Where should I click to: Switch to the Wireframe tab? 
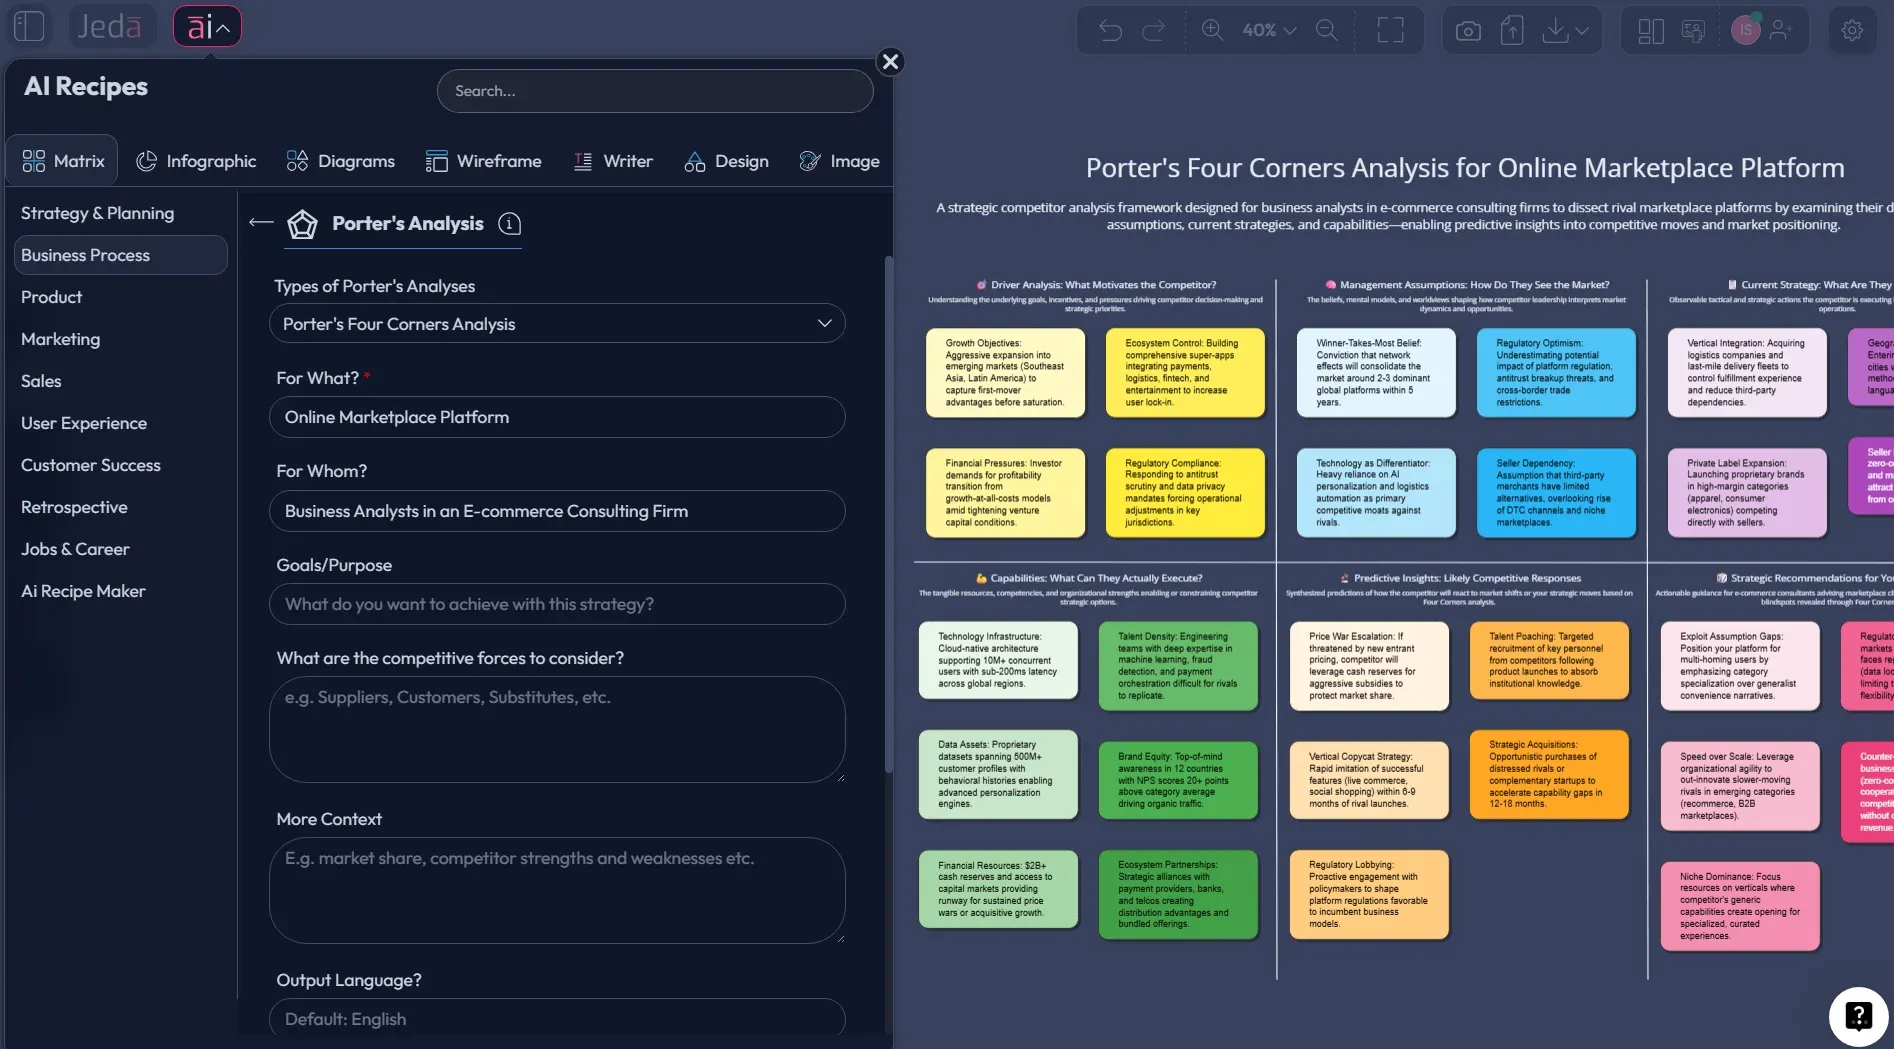(x=484, y=161)
